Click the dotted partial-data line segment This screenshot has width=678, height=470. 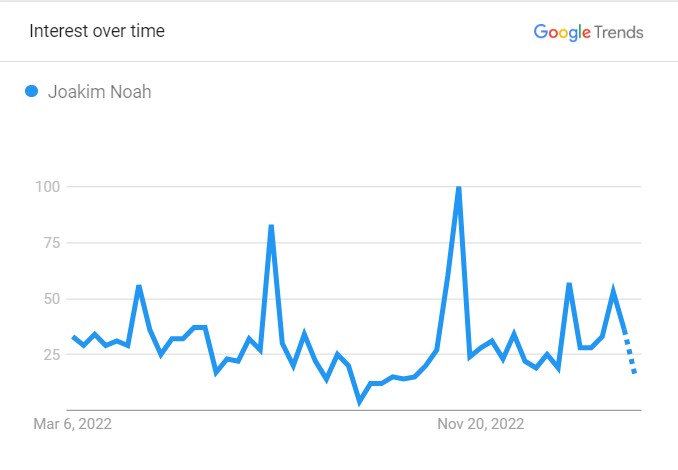(x=630, y=353)
